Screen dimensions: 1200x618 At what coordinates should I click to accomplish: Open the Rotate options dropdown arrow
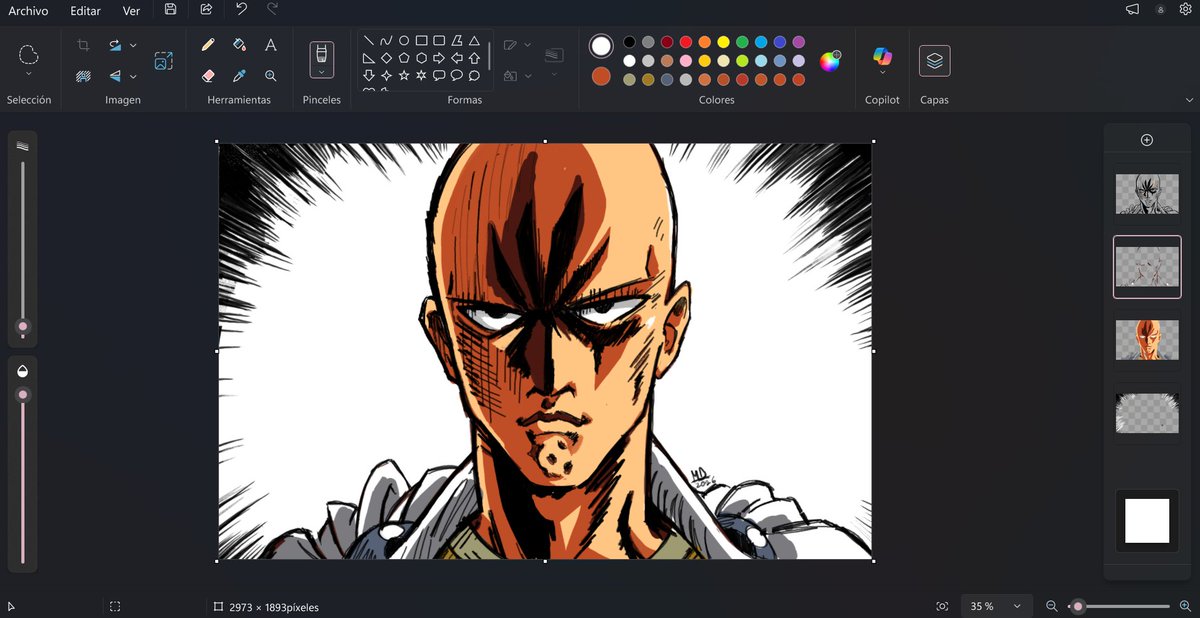(133, 45)
